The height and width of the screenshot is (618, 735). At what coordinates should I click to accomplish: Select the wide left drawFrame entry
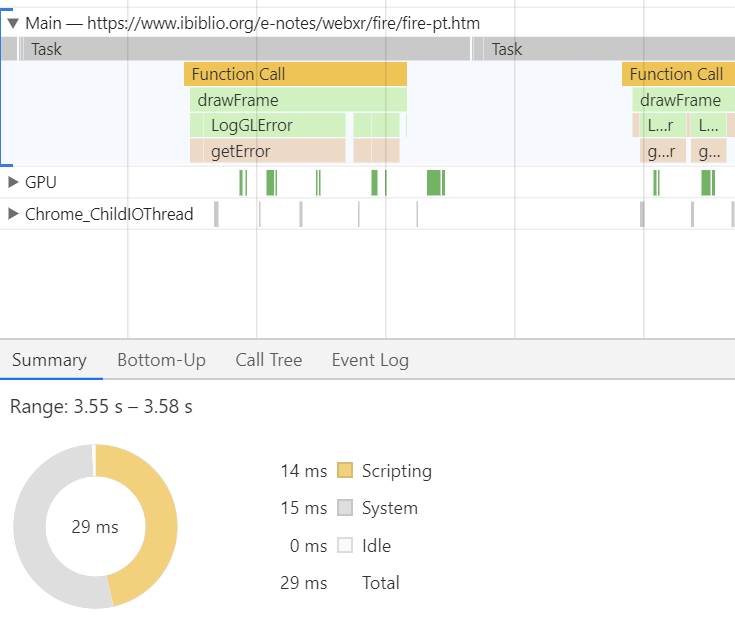pyautogui.click(x=298, y=100)
